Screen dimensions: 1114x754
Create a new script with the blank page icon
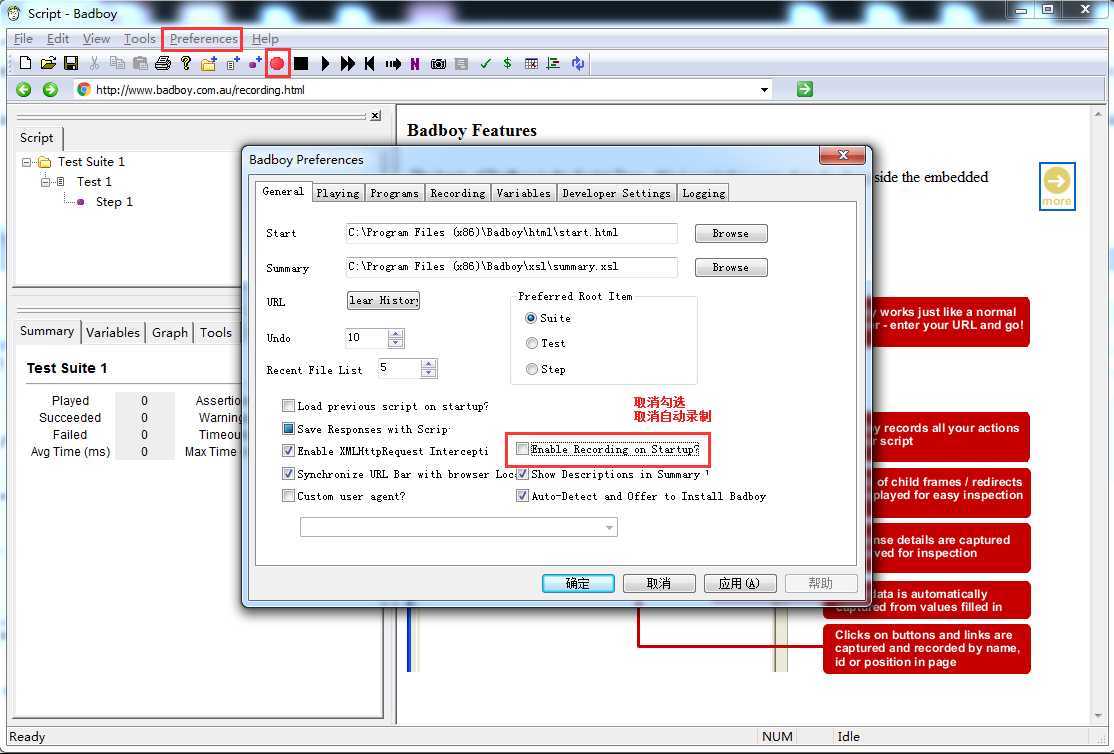(26, 63)
